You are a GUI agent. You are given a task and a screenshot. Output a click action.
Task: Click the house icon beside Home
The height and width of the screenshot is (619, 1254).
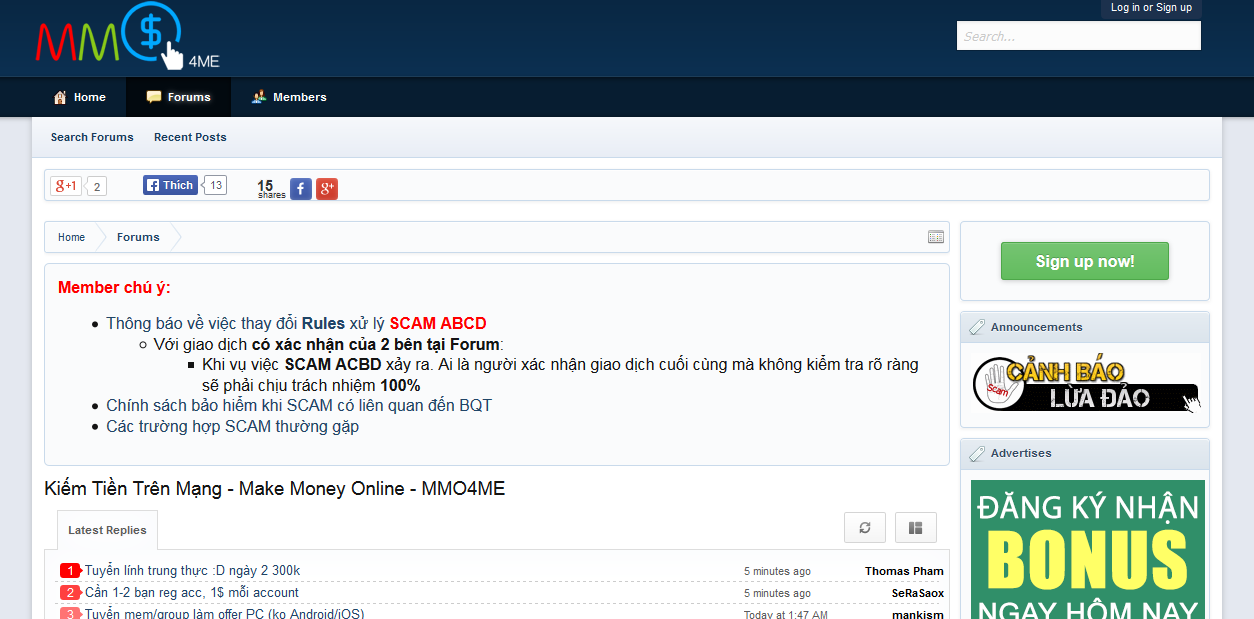pyautogui.click(x=60, y=97)
